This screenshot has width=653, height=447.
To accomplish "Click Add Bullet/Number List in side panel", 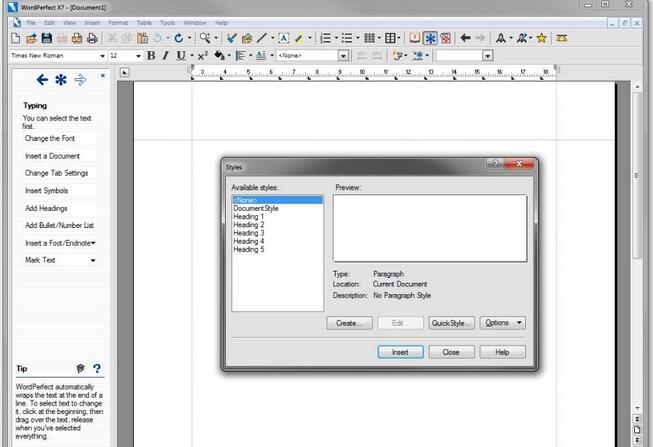I will pyautogui.click(x=60, y=225).
